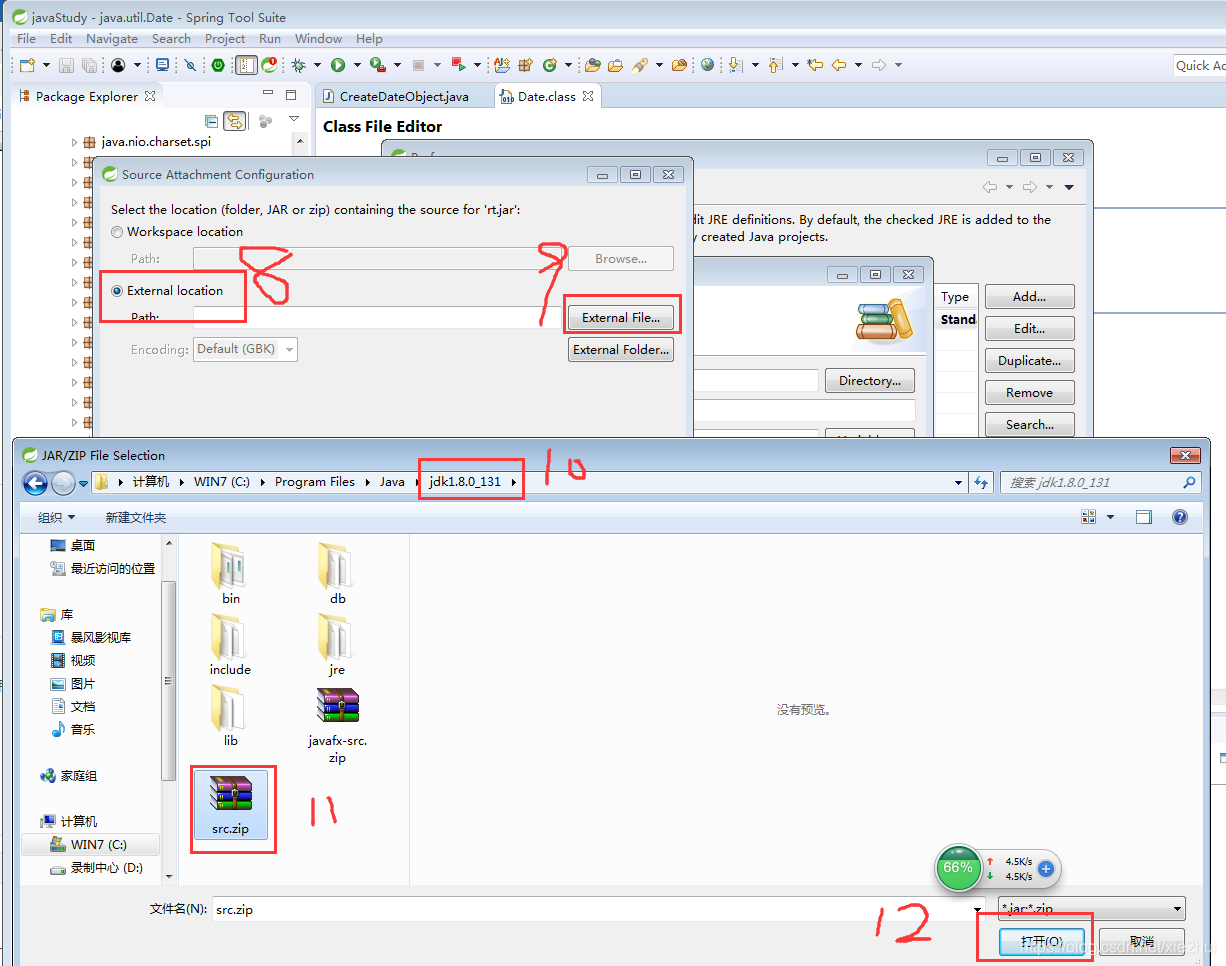Click the External File... button
Image resolution: width=1226 pixels, height=966 pixels.
point(621,317)
